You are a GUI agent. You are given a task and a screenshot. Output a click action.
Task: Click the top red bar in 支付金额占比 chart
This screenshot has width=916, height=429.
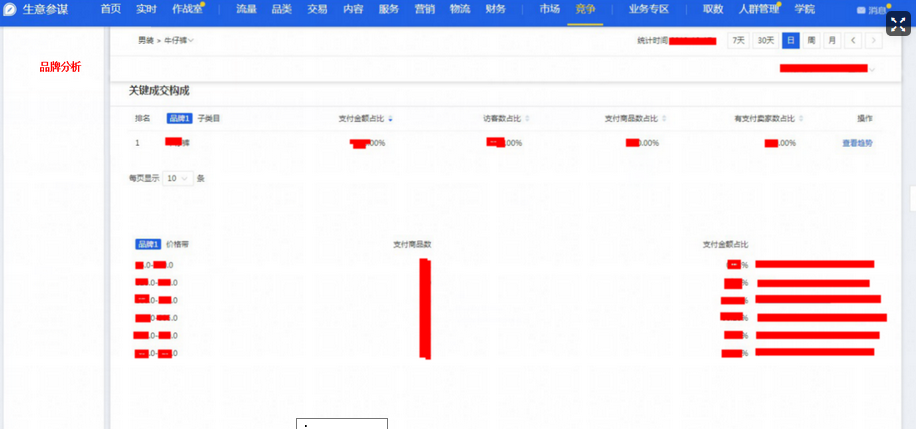(x=814, y=264)
